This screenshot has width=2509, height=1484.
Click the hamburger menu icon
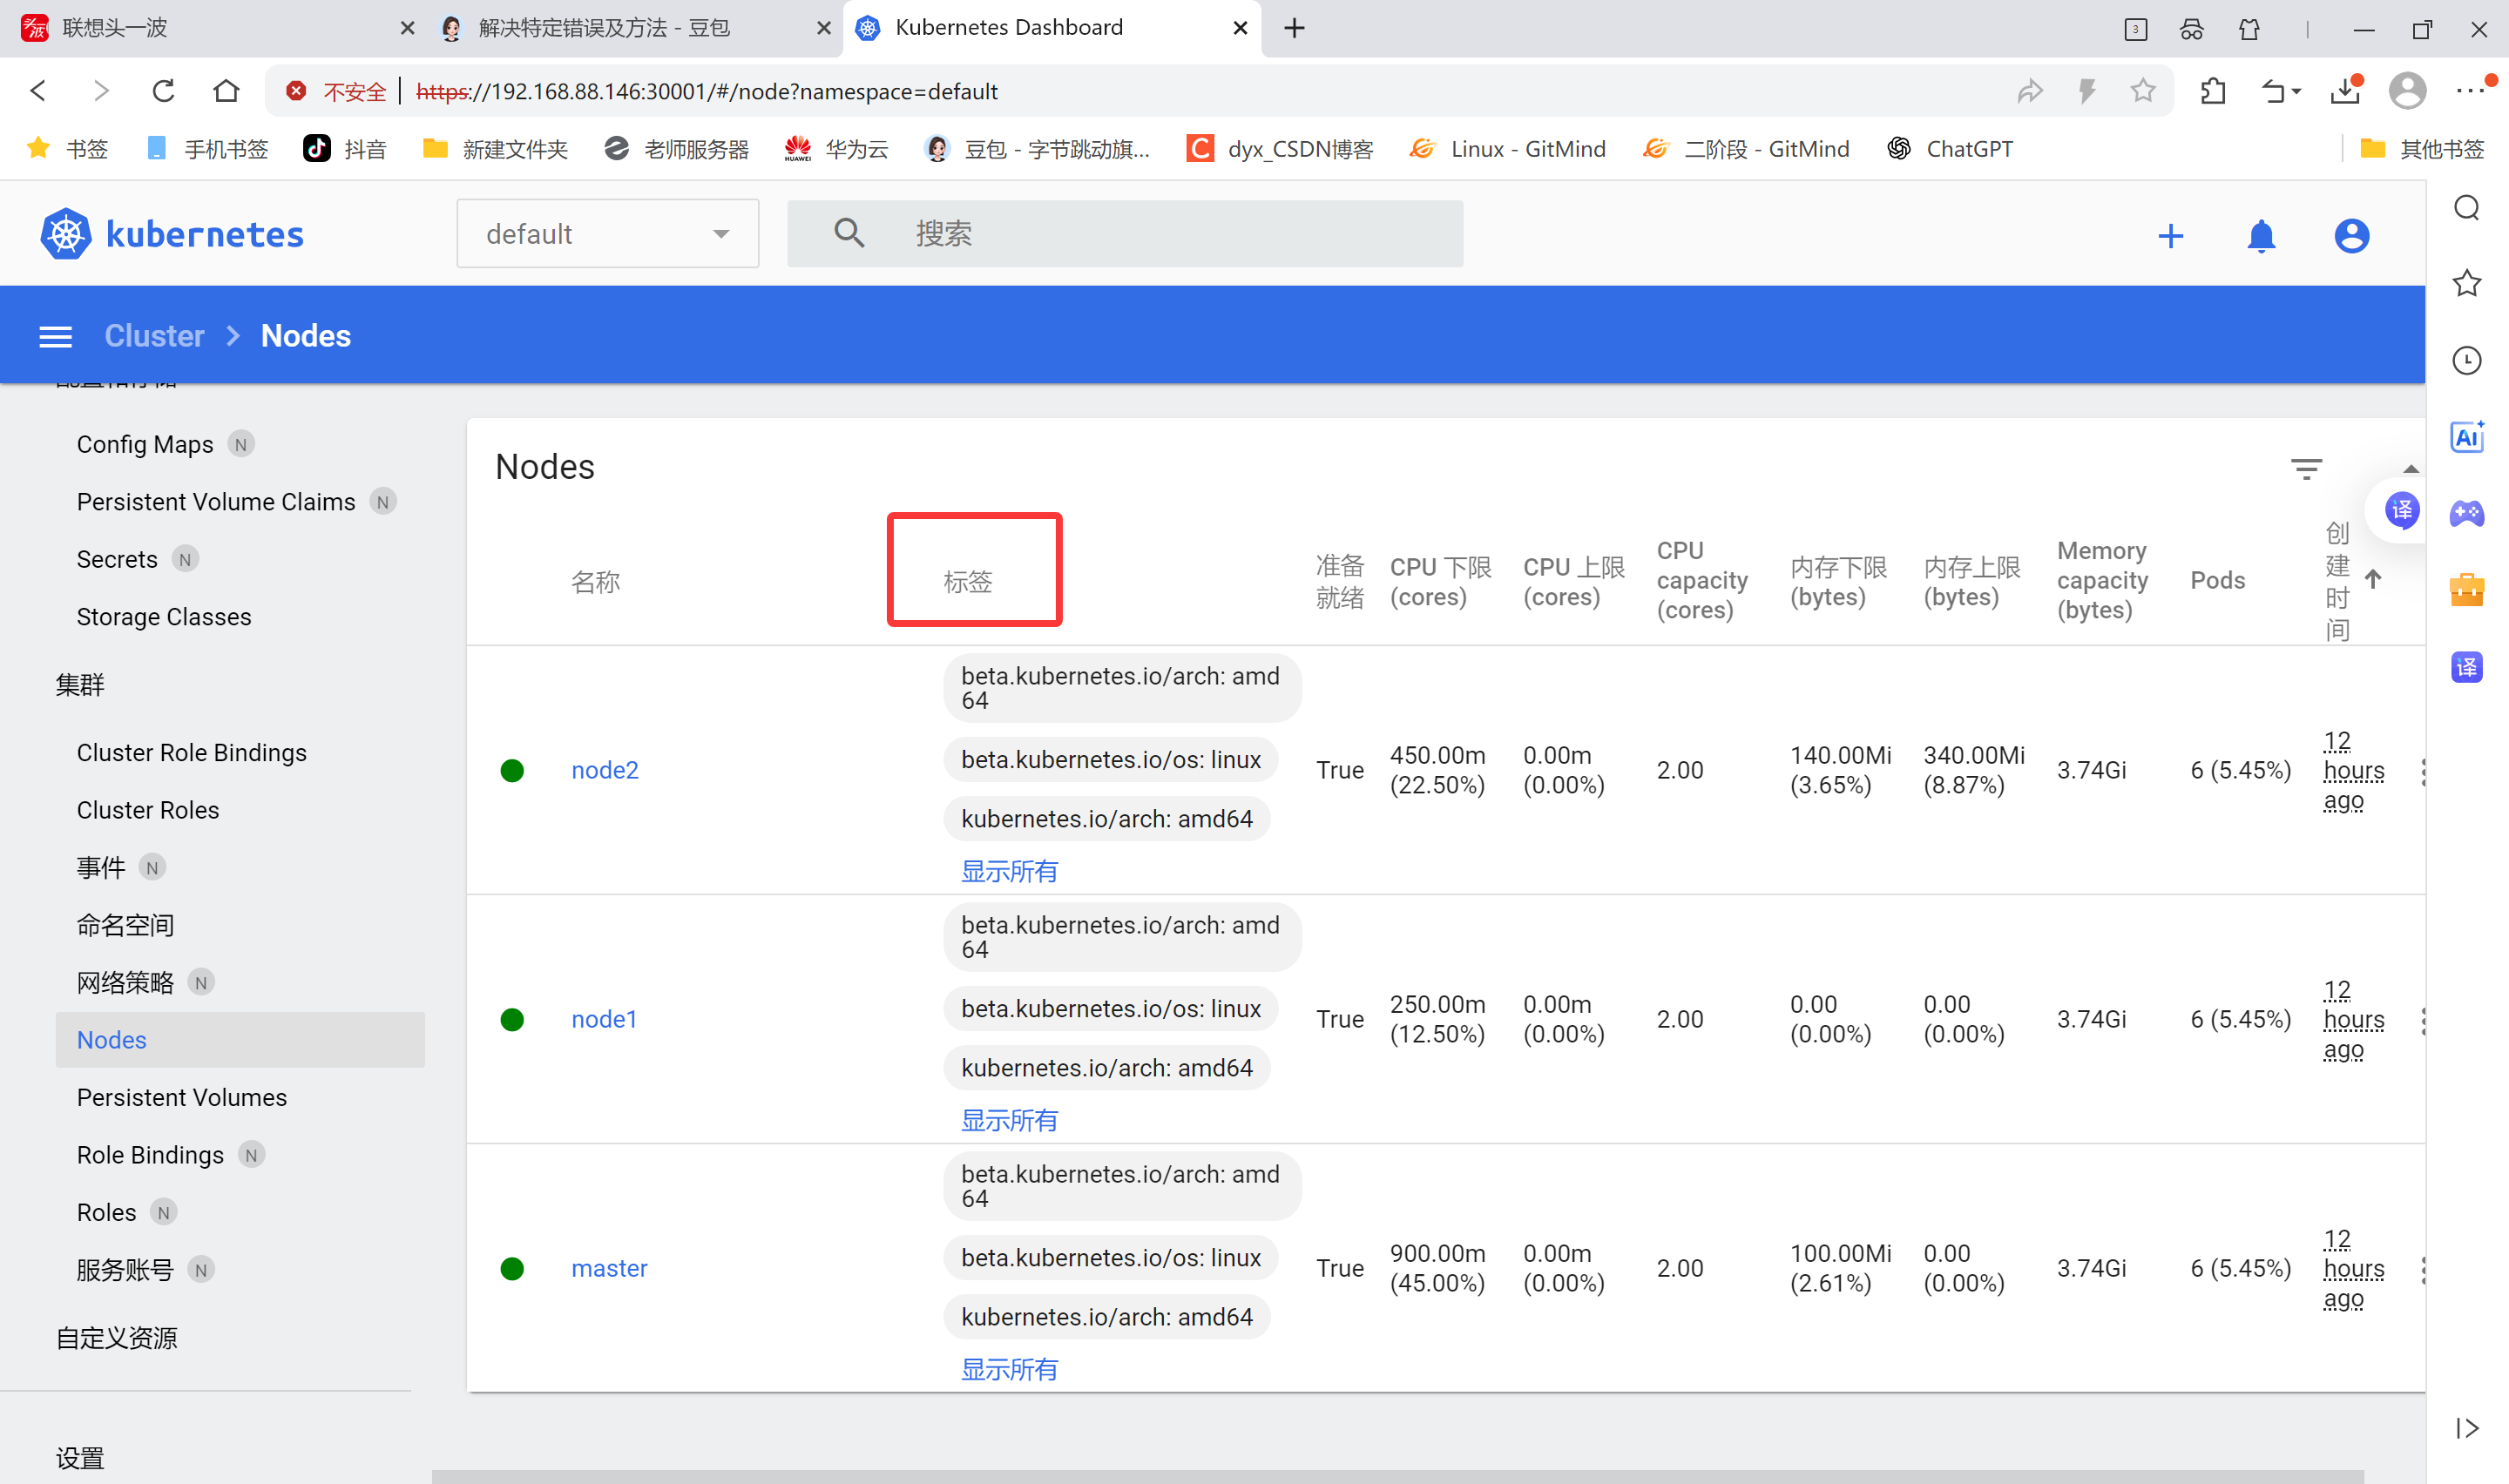click(55, 337)
